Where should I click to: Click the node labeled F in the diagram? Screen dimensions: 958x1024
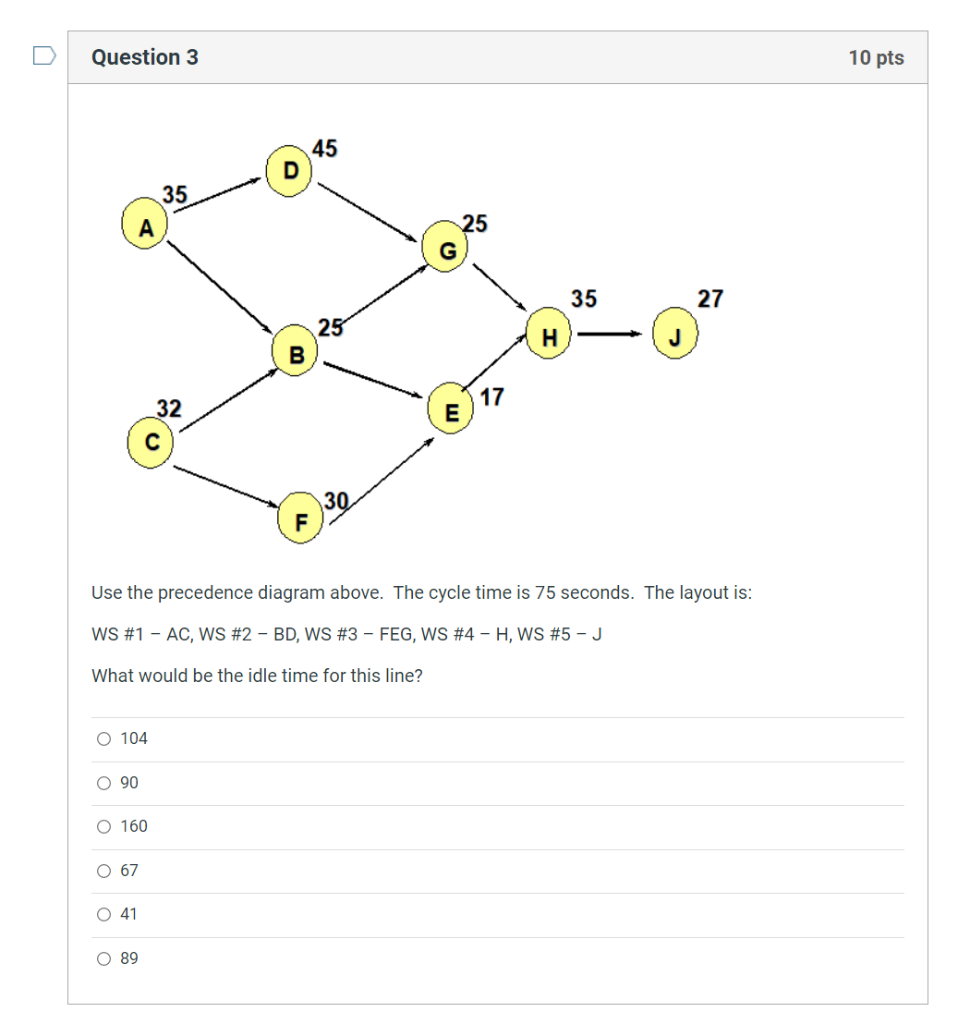[300, 521]
